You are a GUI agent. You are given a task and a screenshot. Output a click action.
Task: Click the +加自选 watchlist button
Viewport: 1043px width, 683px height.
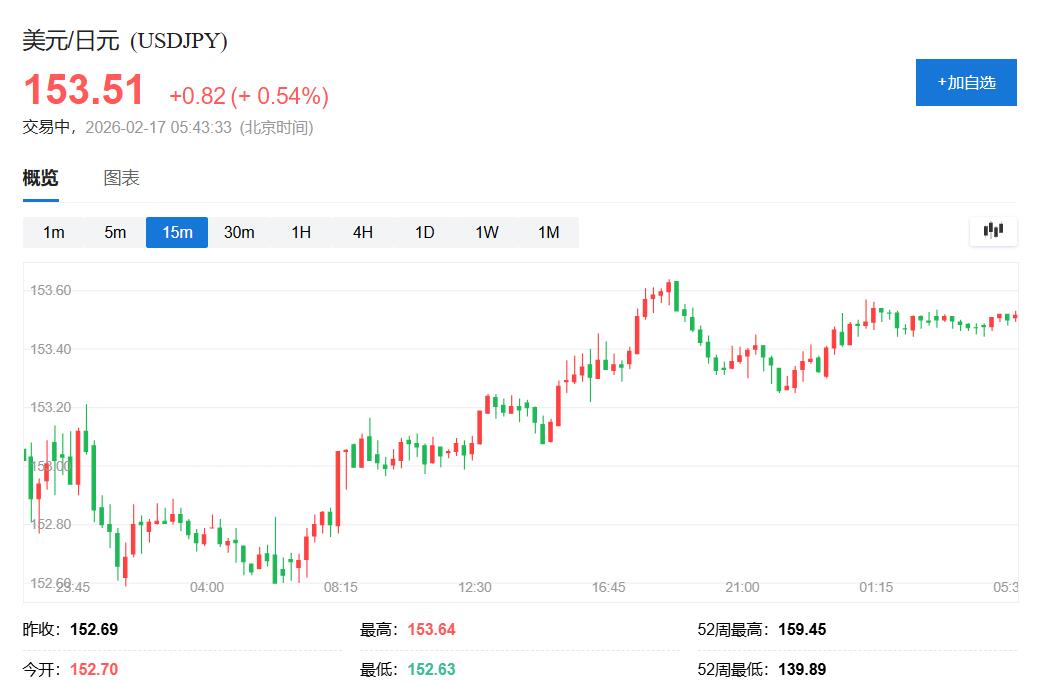tap(966, 82)
